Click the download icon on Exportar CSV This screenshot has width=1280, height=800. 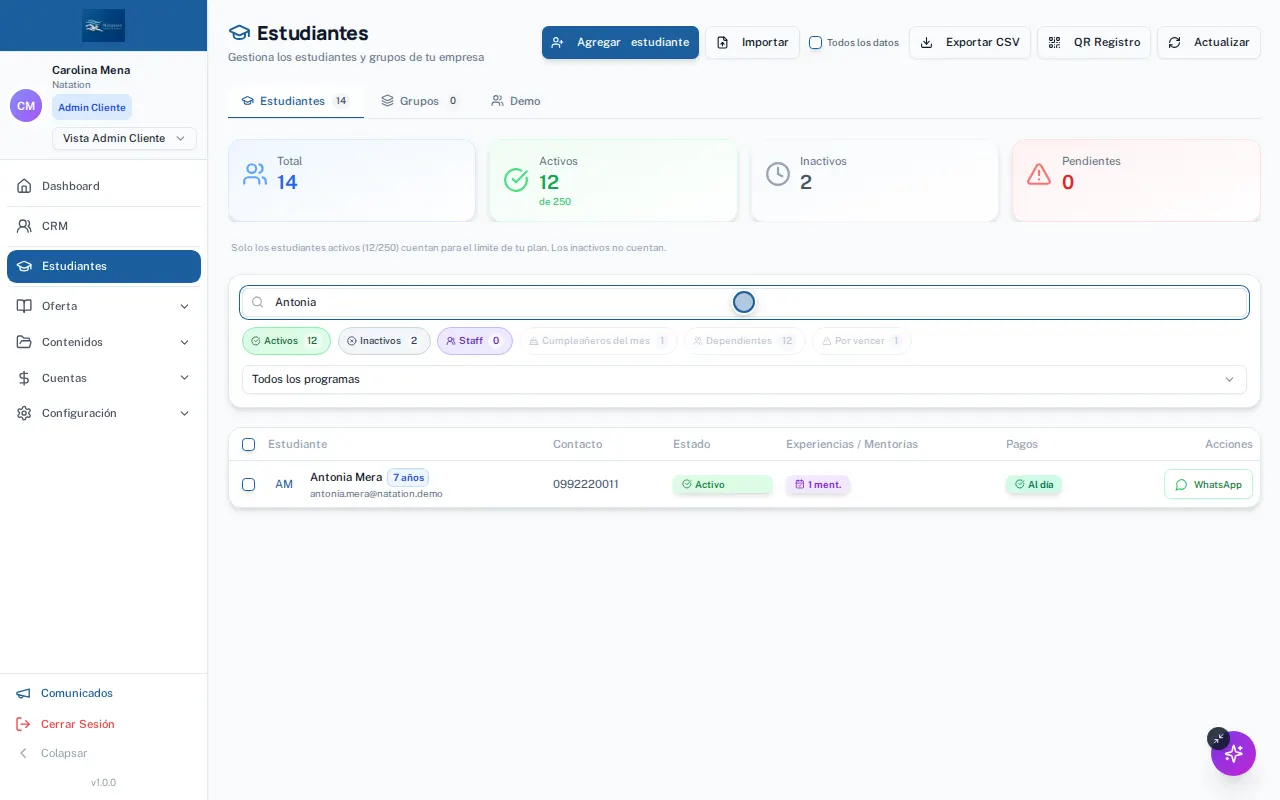coord(926,42)
